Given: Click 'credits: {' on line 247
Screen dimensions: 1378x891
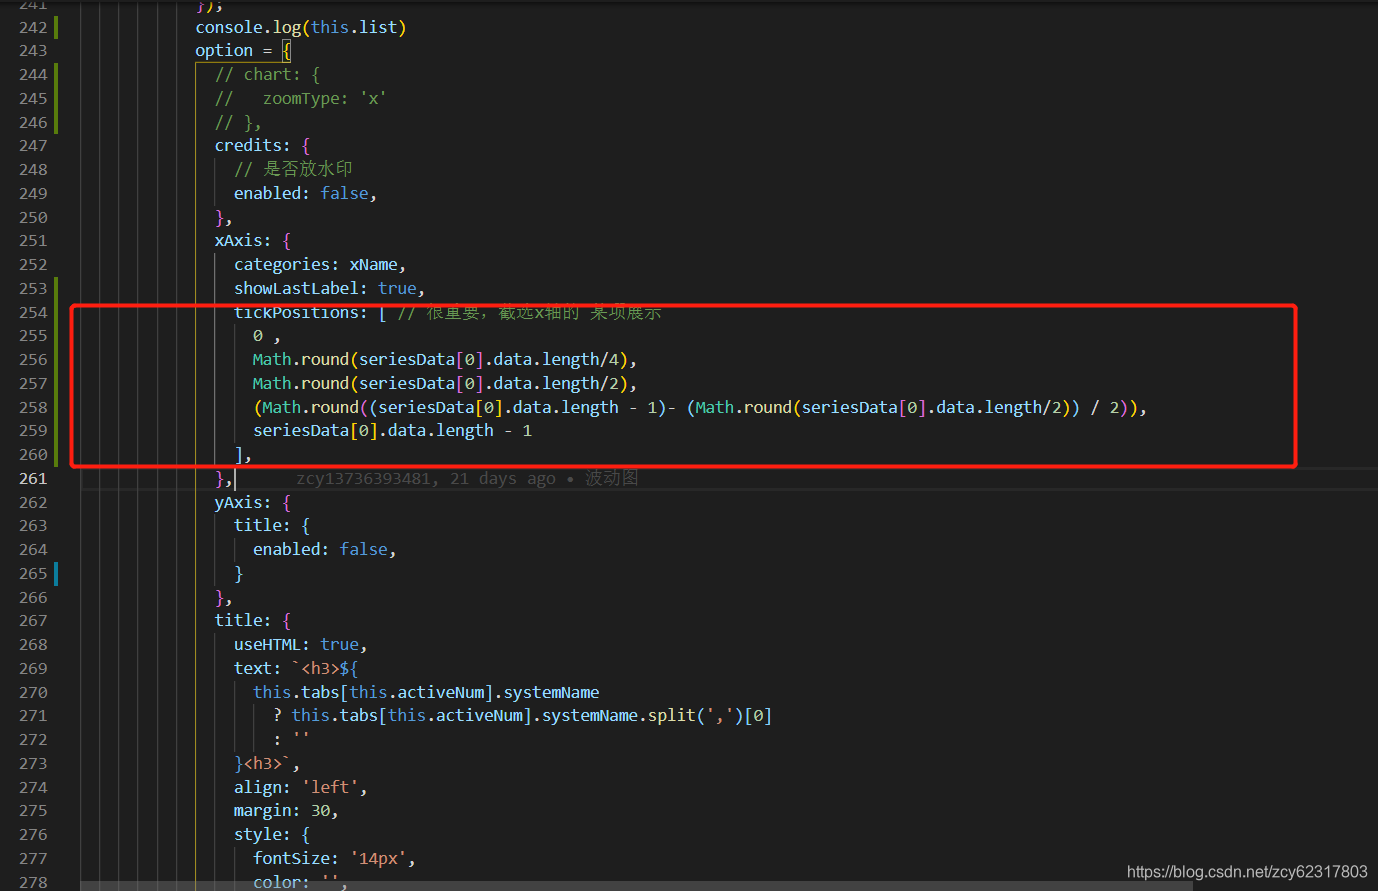Looking at the screenshot, I should click(262, 145).
